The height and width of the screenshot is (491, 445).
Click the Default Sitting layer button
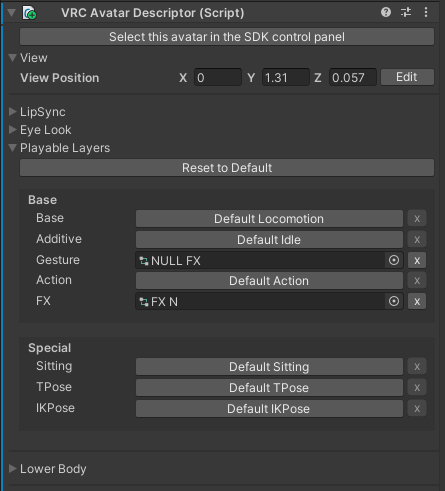[269, 367]
